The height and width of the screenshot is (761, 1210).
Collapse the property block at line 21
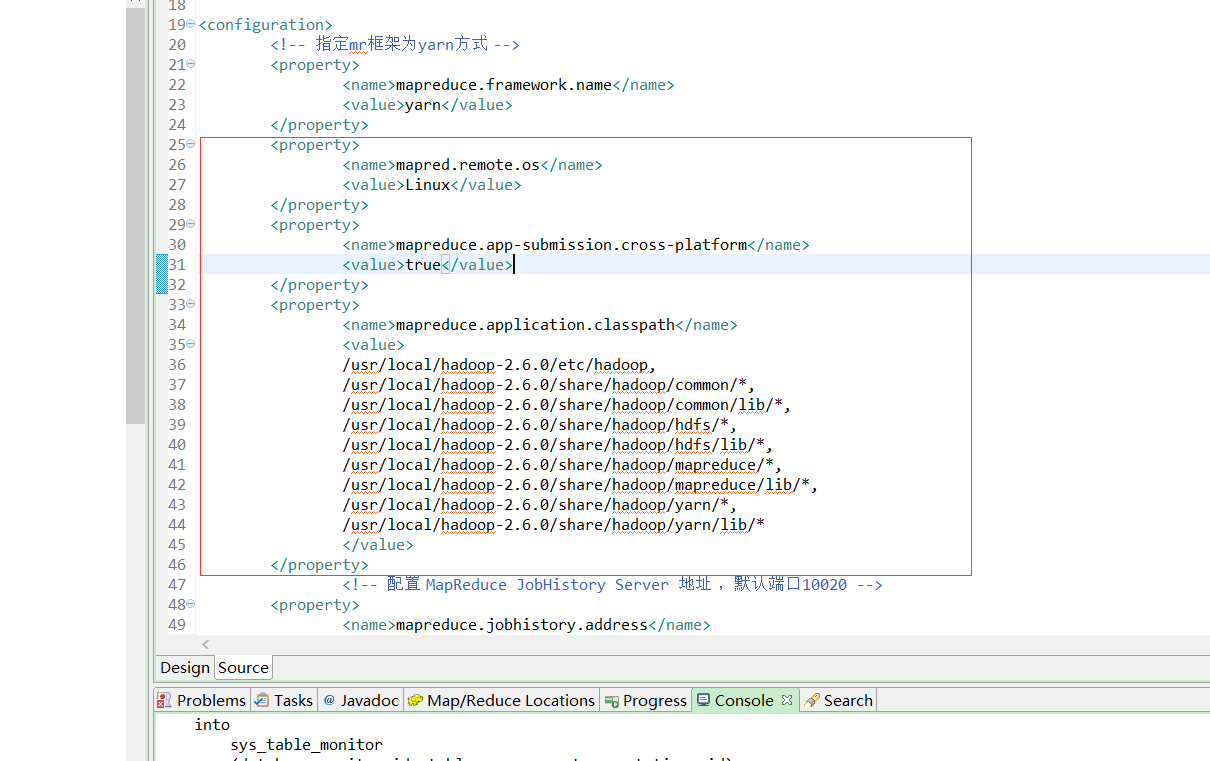[191, 64]
